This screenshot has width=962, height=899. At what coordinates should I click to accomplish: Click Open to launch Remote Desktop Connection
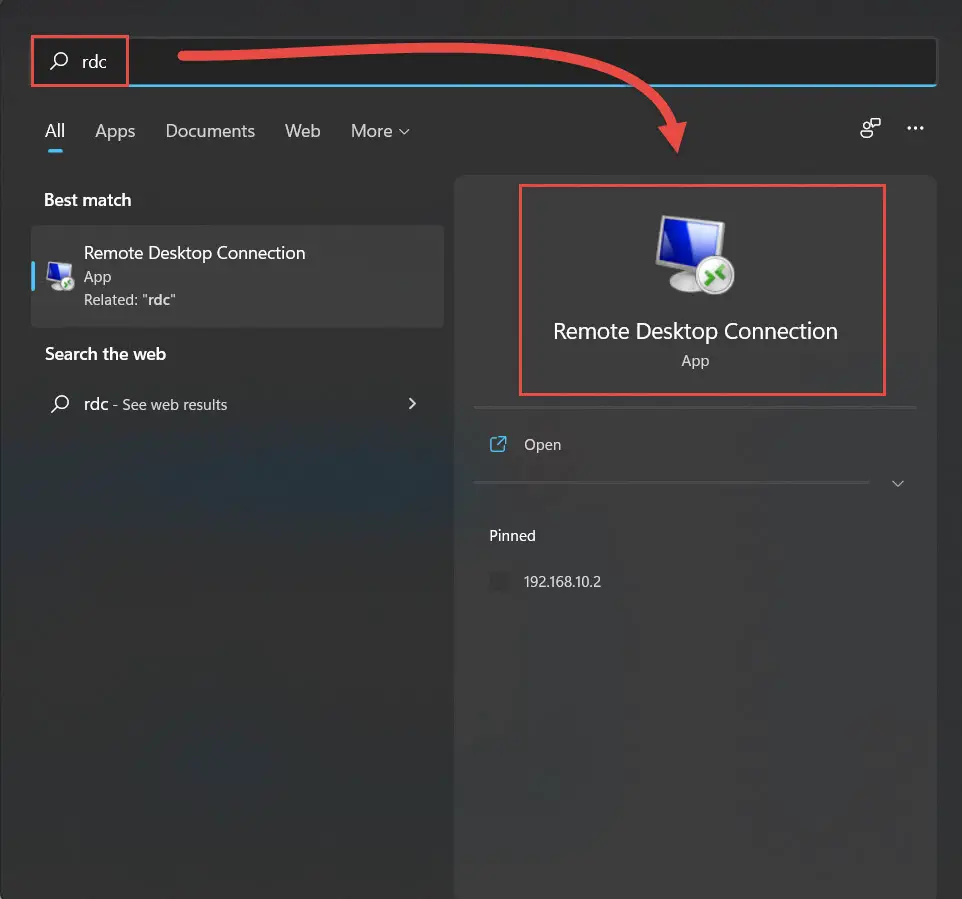pyautogui.click(x=542, y=444)
